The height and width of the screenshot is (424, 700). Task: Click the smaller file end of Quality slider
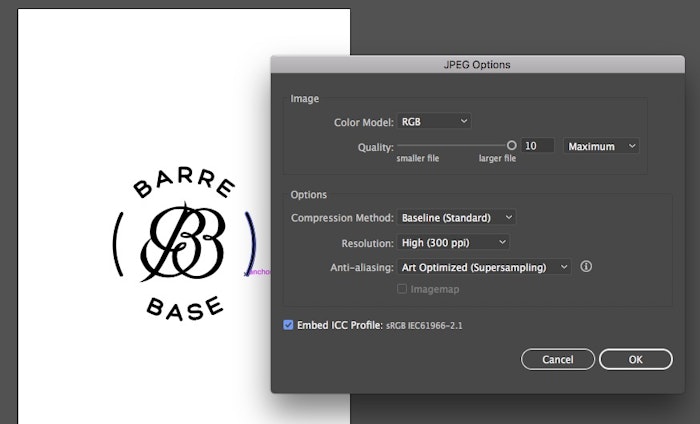click(x=400, y=146)
